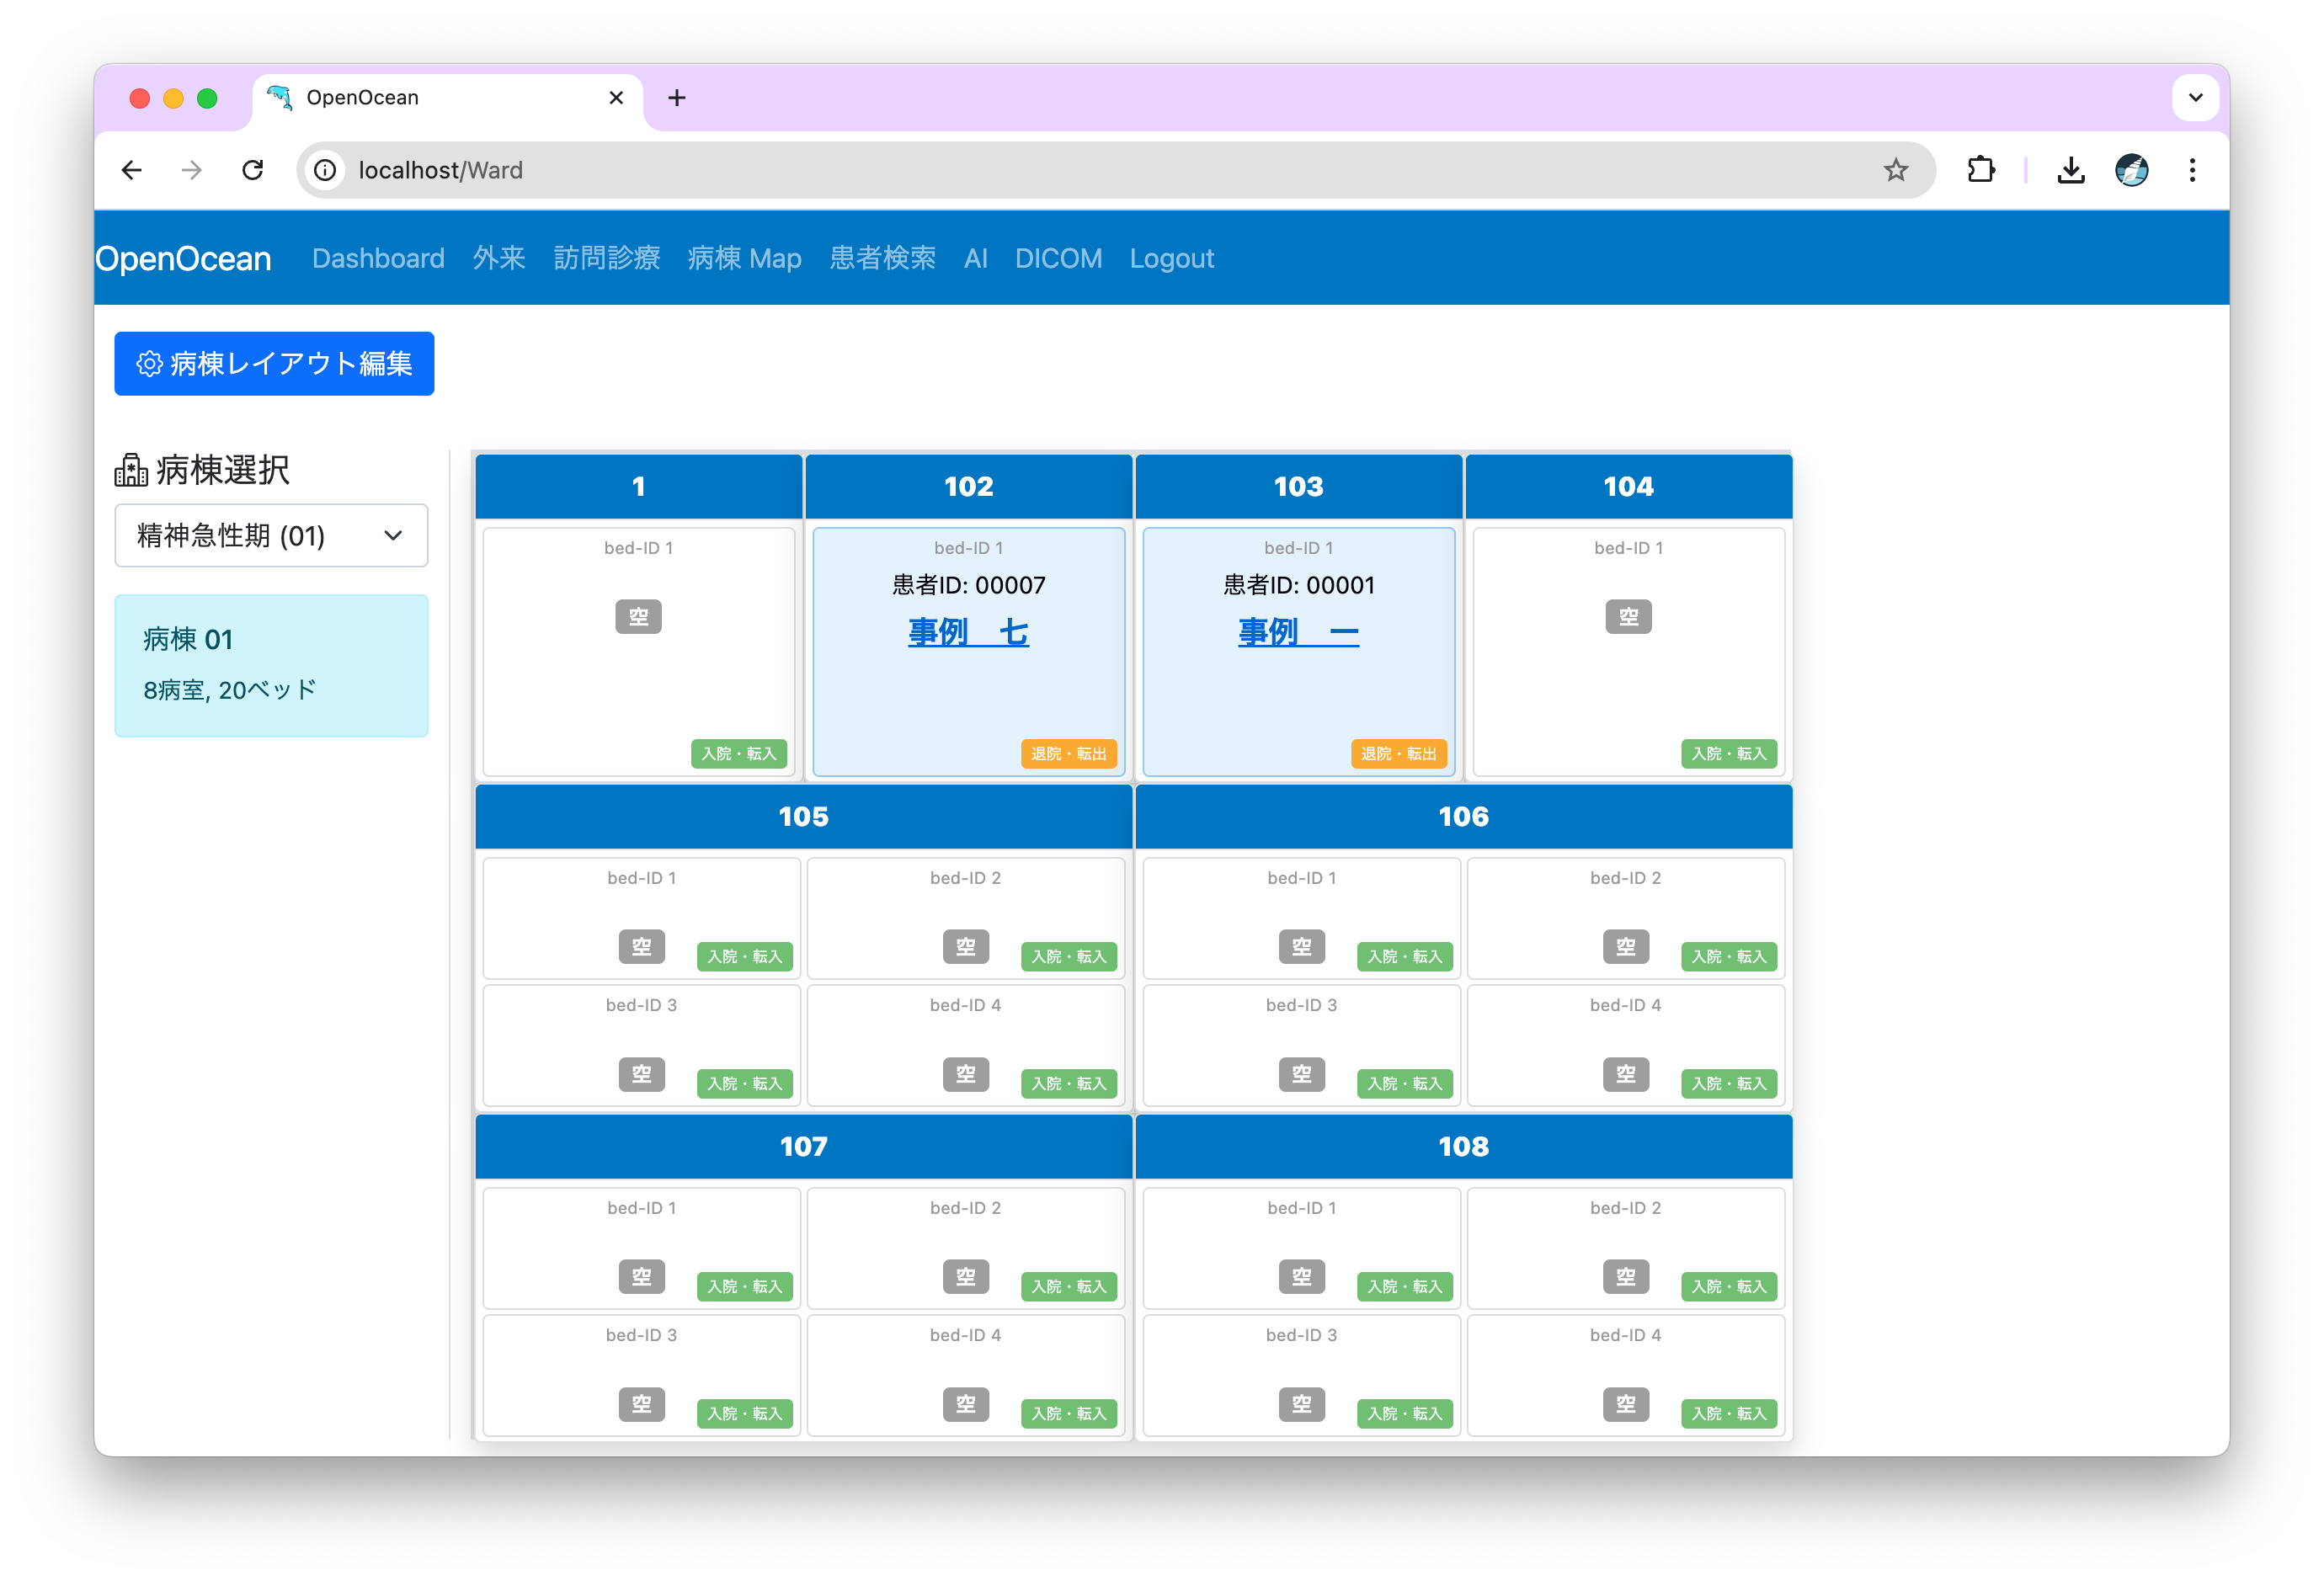Open patient link 事例 七

pyautogui.click(x=968, y=632)
